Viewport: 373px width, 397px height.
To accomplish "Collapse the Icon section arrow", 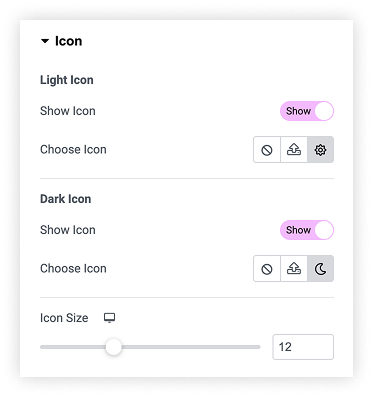I will pos(45,41).
